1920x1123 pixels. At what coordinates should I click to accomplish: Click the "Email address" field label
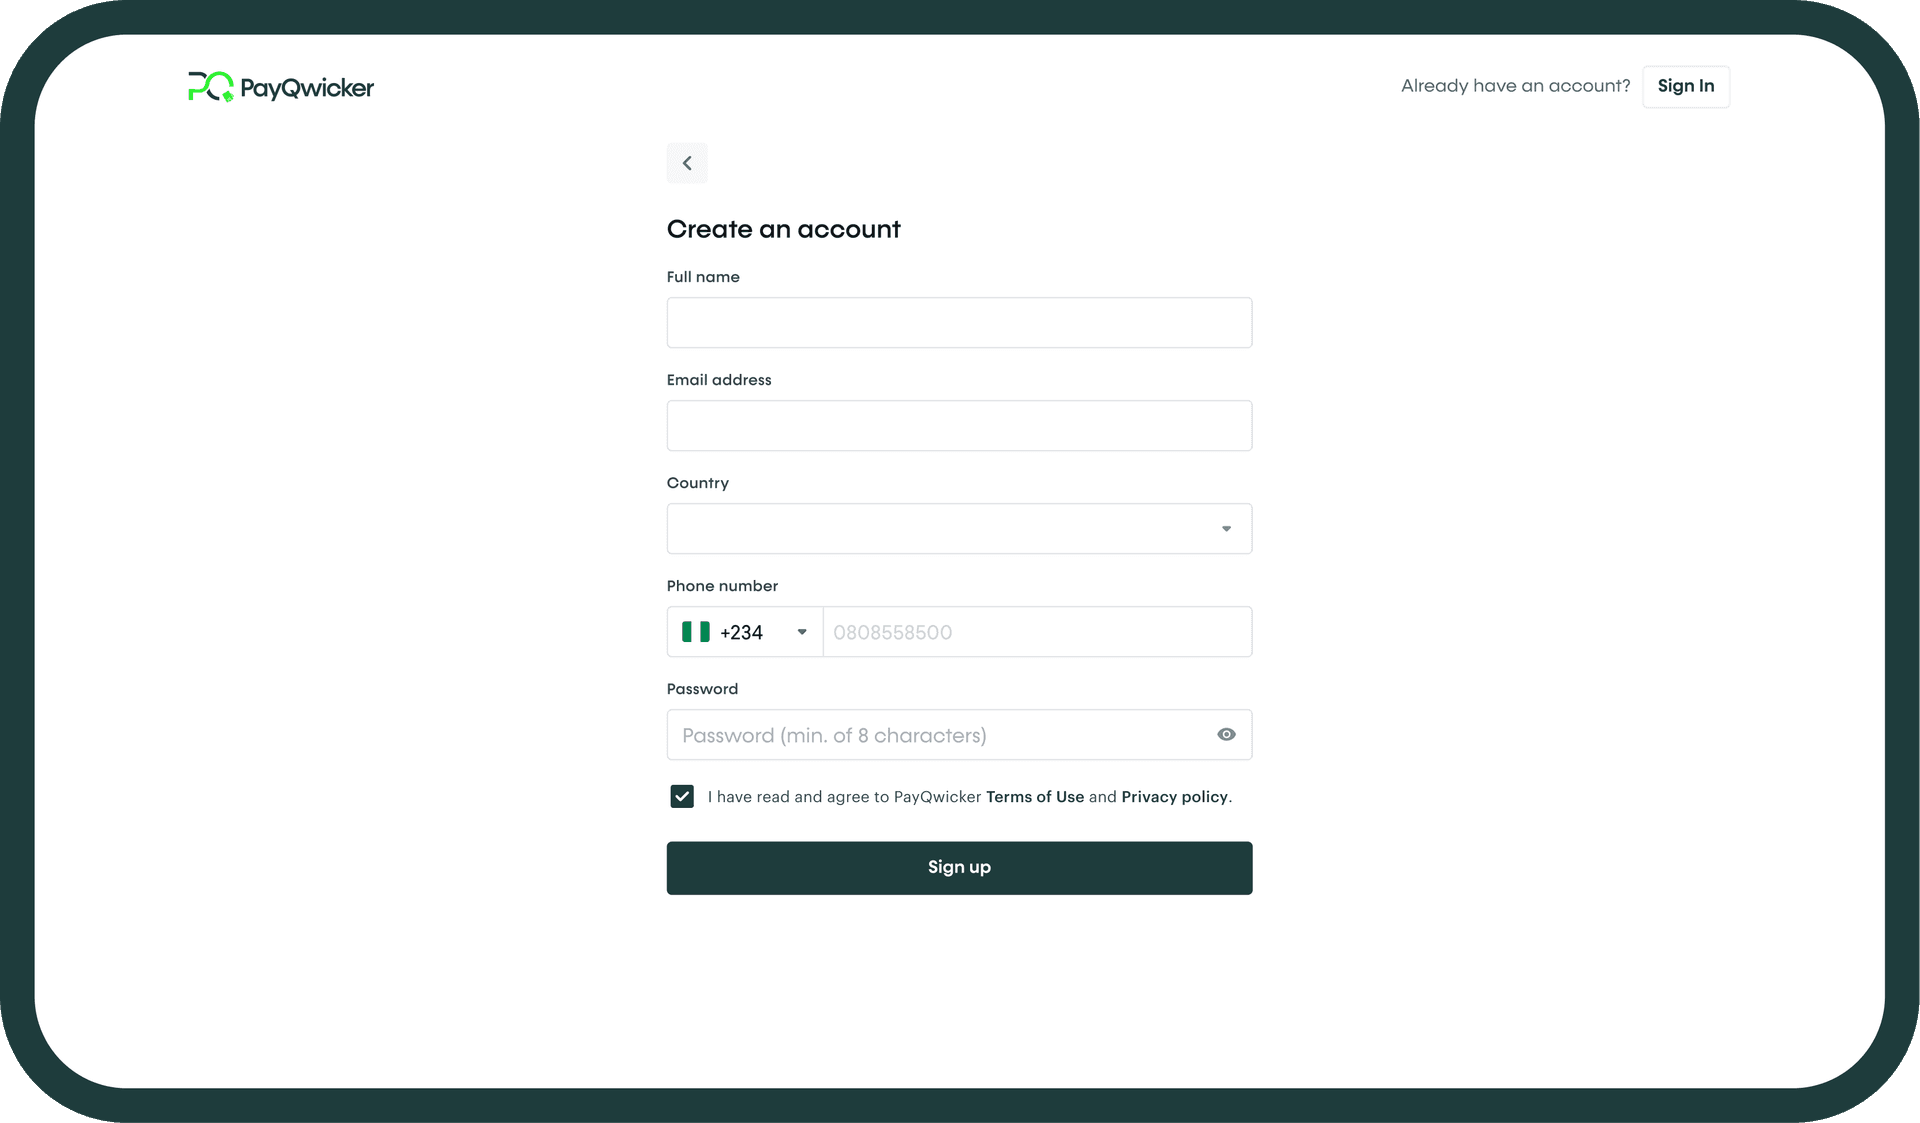pos(719,380)
